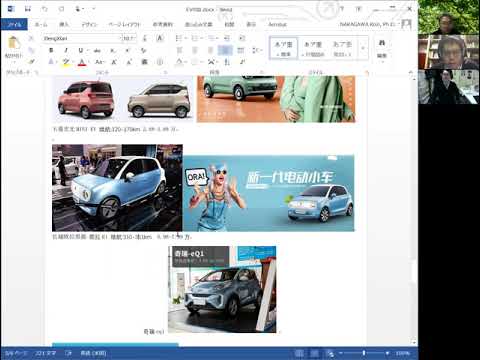
Task: Open line spacing options
Action: (x=257, y=50)
